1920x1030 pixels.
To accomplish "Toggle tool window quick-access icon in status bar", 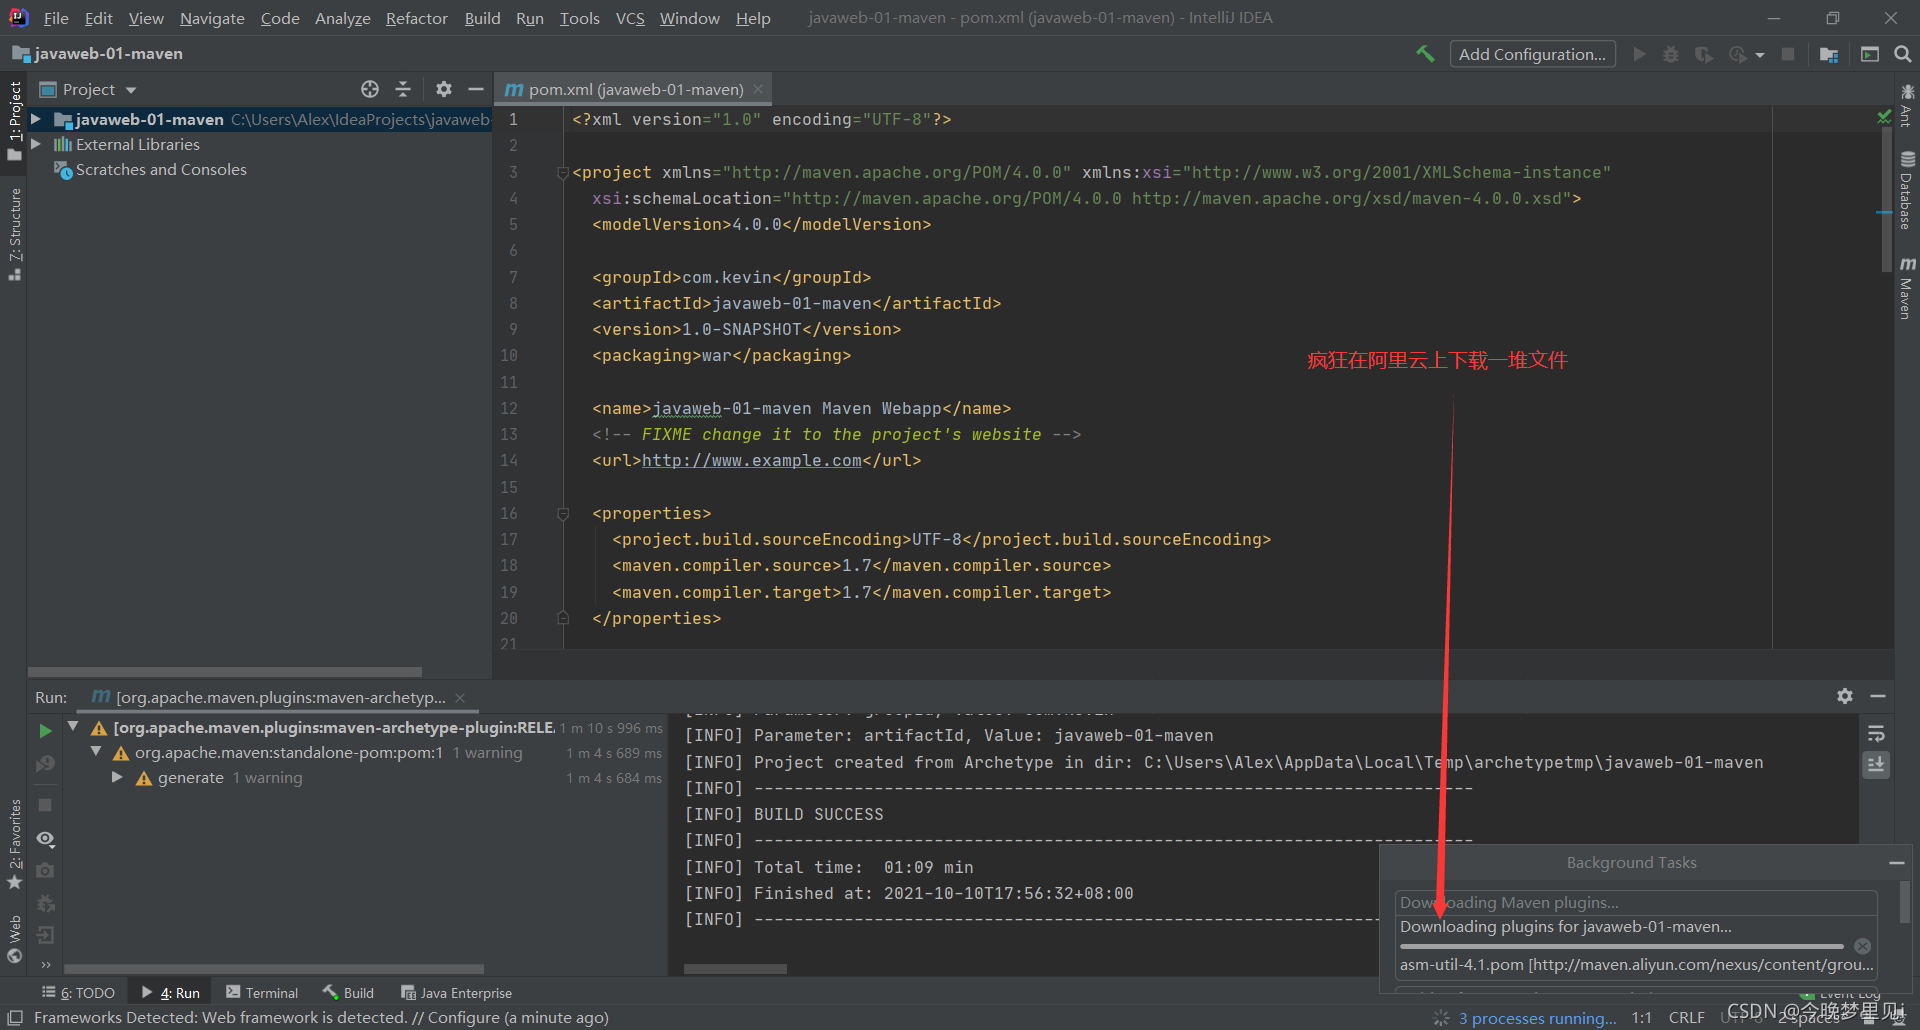I will (15, 1018).
